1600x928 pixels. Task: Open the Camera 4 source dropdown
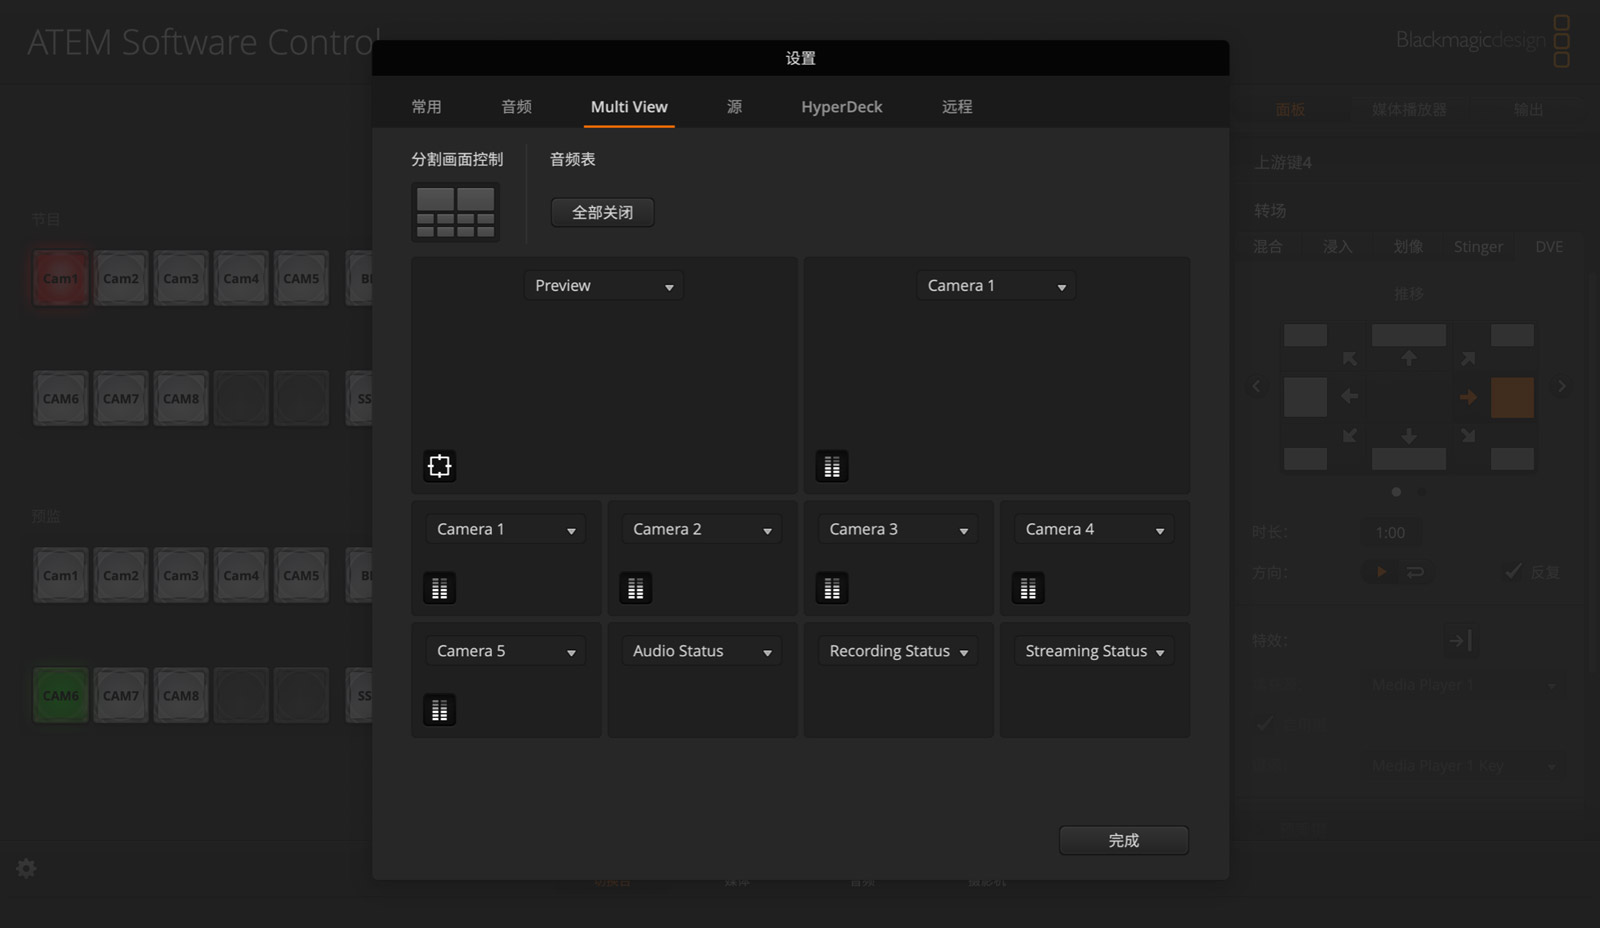coord(1094,529)
